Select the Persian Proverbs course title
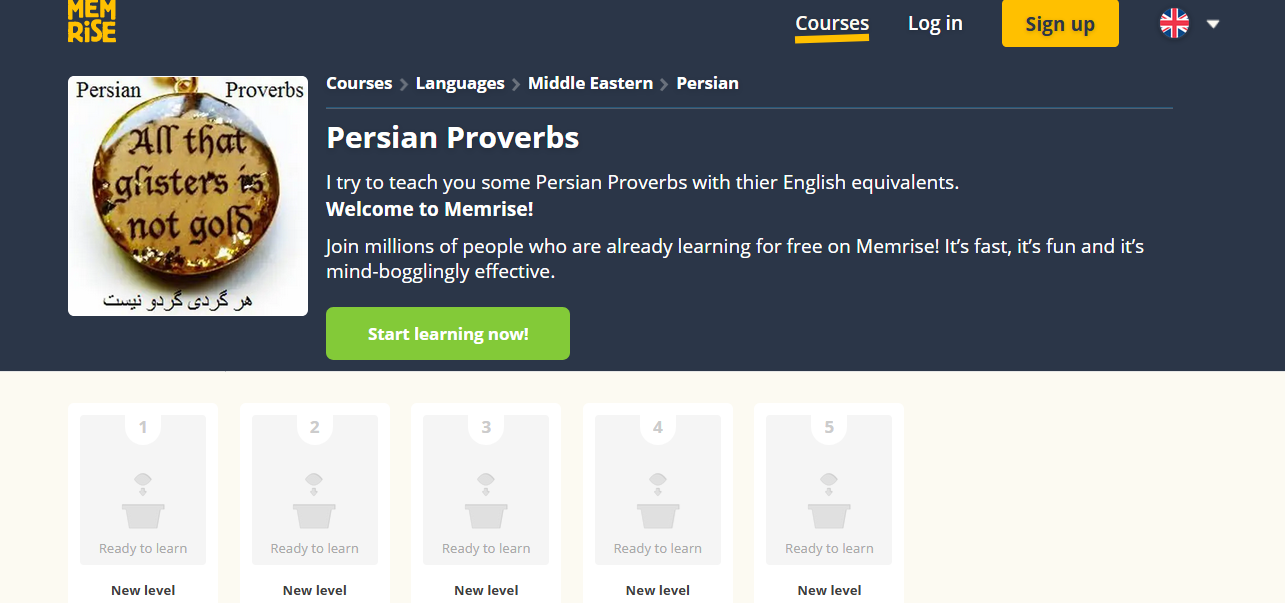Image resolution: width=1285 pixels, height=603 pixels. pyautogui.click(x=453, y=137)
